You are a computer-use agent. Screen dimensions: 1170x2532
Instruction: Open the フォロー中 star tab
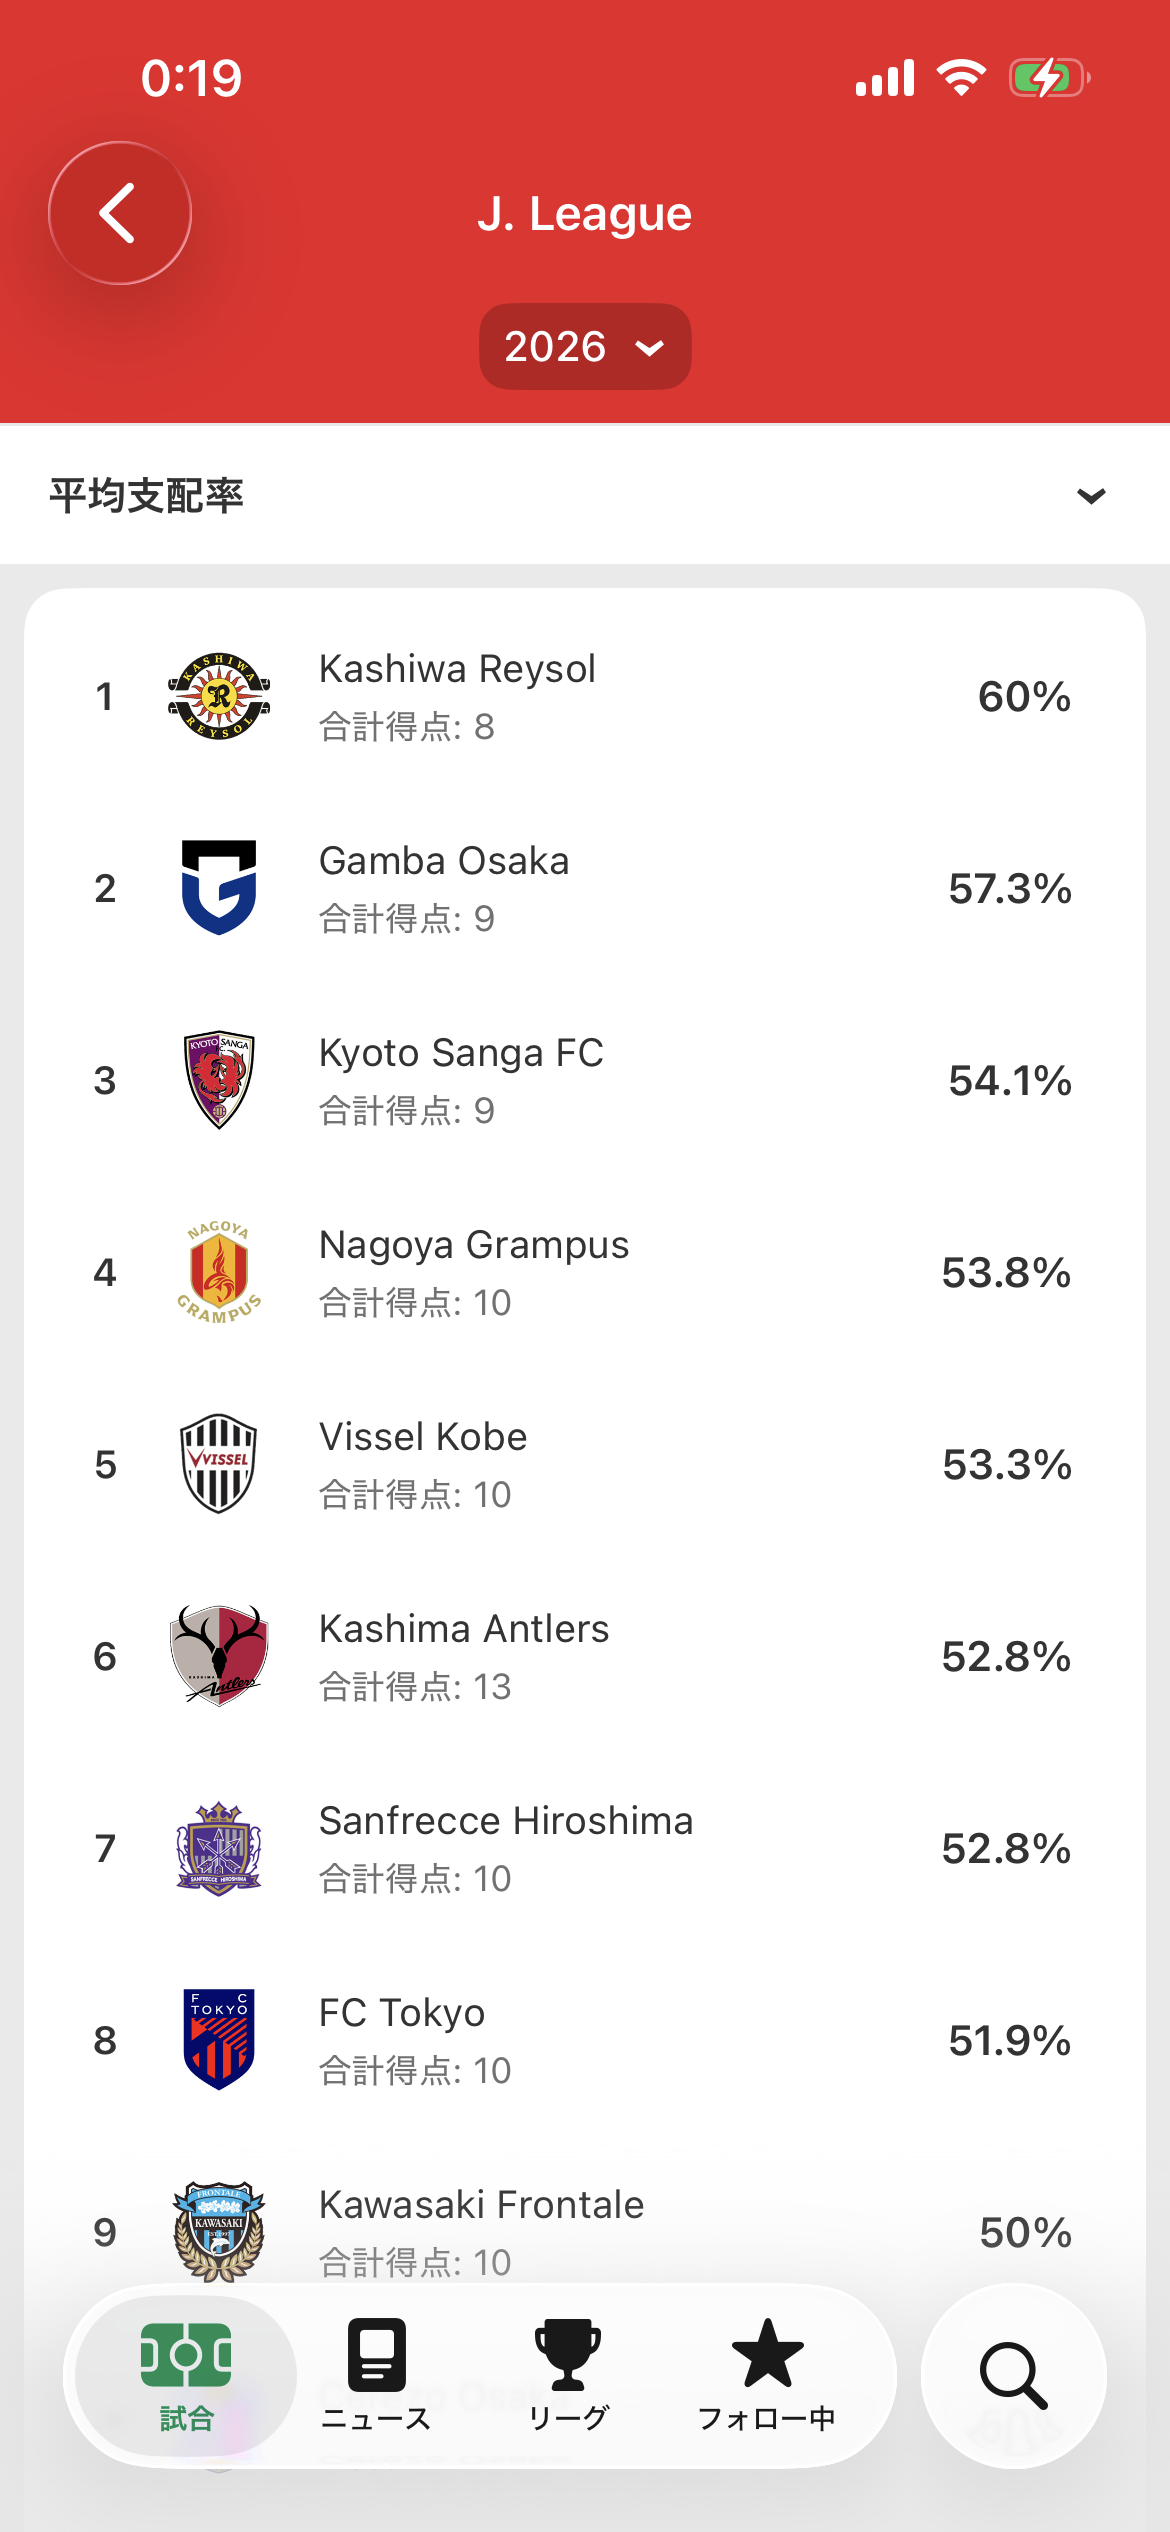click(766, 2375)
